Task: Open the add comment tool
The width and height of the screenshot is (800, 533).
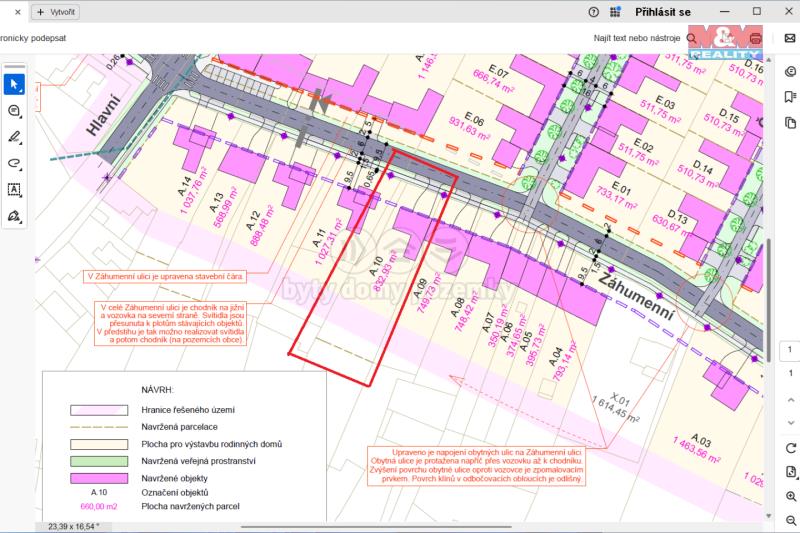Action: pyautogui.click(x=15, y=110)
